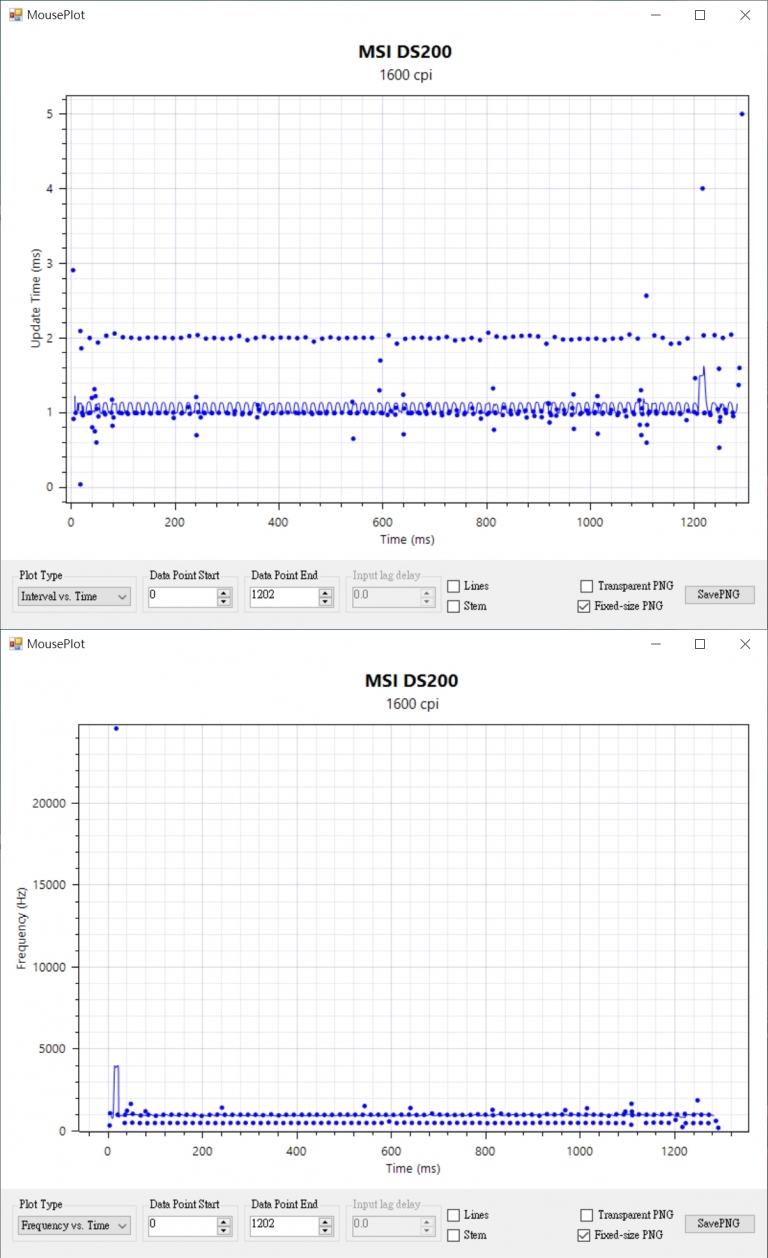The image size is (768, 1258).
Task: Increase Data Point End value in the Frequency window
Action: click(325, 1221)
